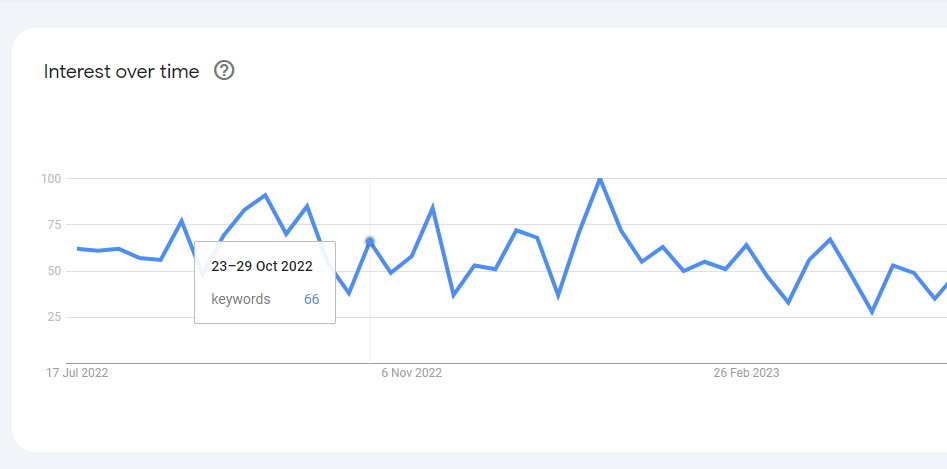Click the 26 Feb 2023 axis label

tap(746, 372)
